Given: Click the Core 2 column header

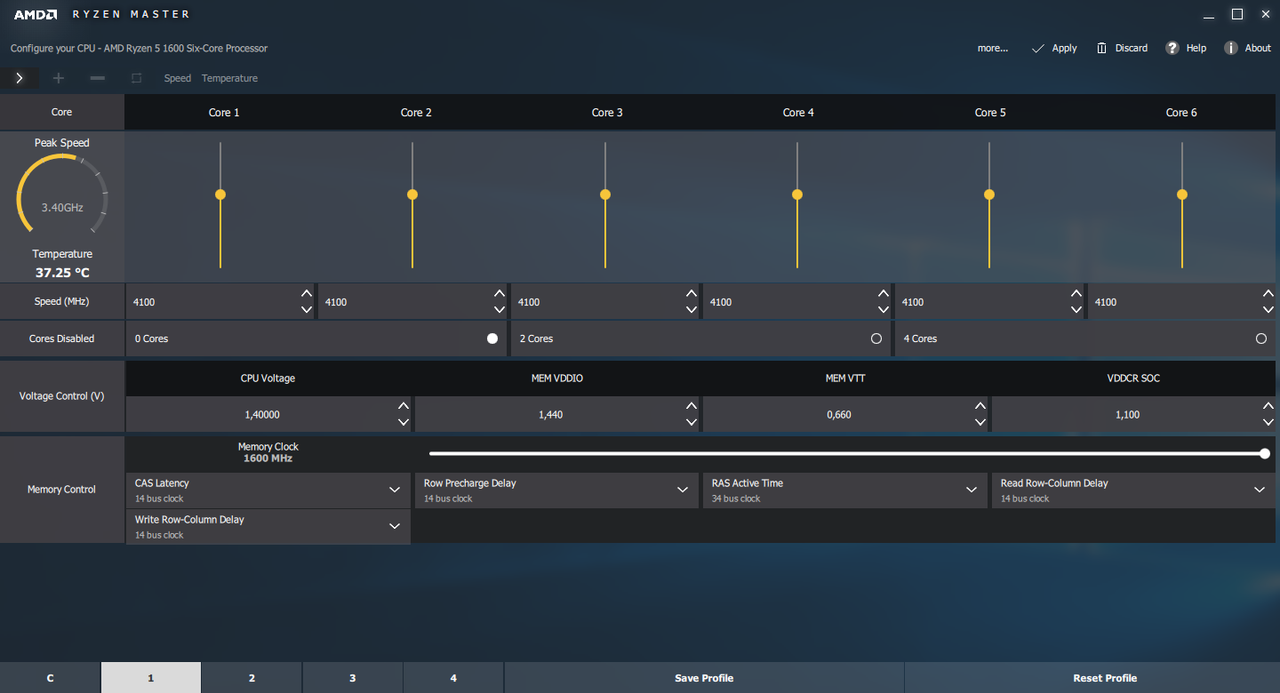Looking at the screenshot, I should point(416,113).
